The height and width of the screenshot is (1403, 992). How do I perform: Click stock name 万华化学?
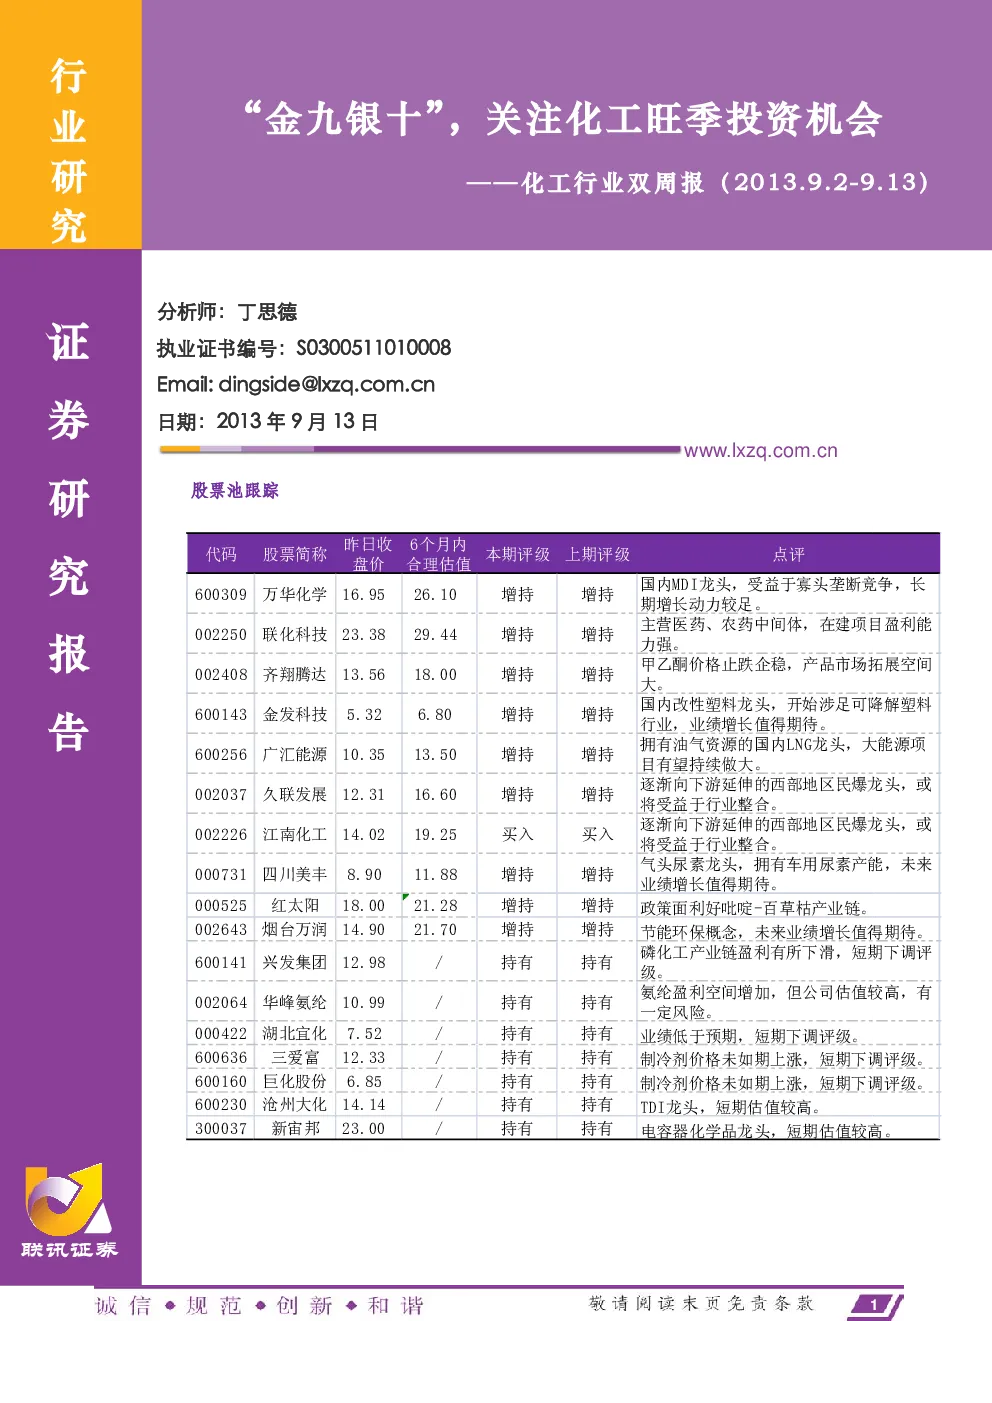(295, 595)
